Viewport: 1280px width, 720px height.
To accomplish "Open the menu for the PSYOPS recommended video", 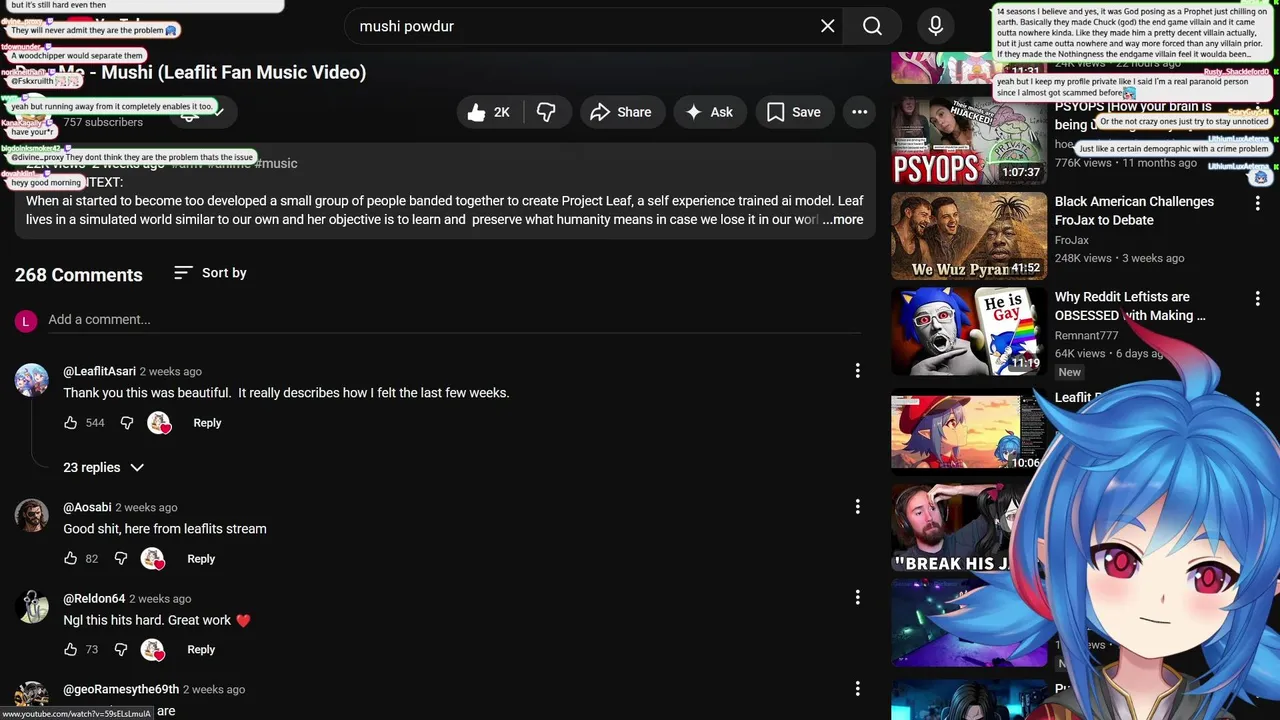I will tap(1258, 108).
